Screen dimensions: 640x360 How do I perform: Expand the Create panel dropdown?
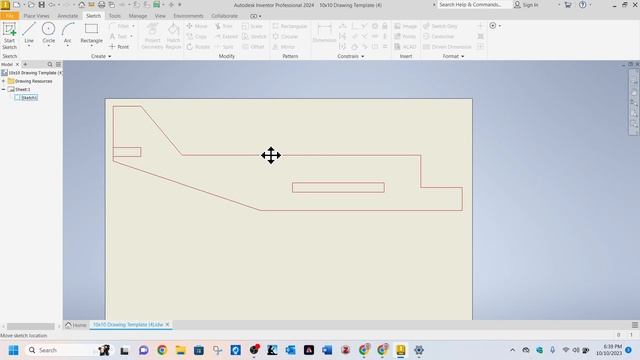(101, 56)
